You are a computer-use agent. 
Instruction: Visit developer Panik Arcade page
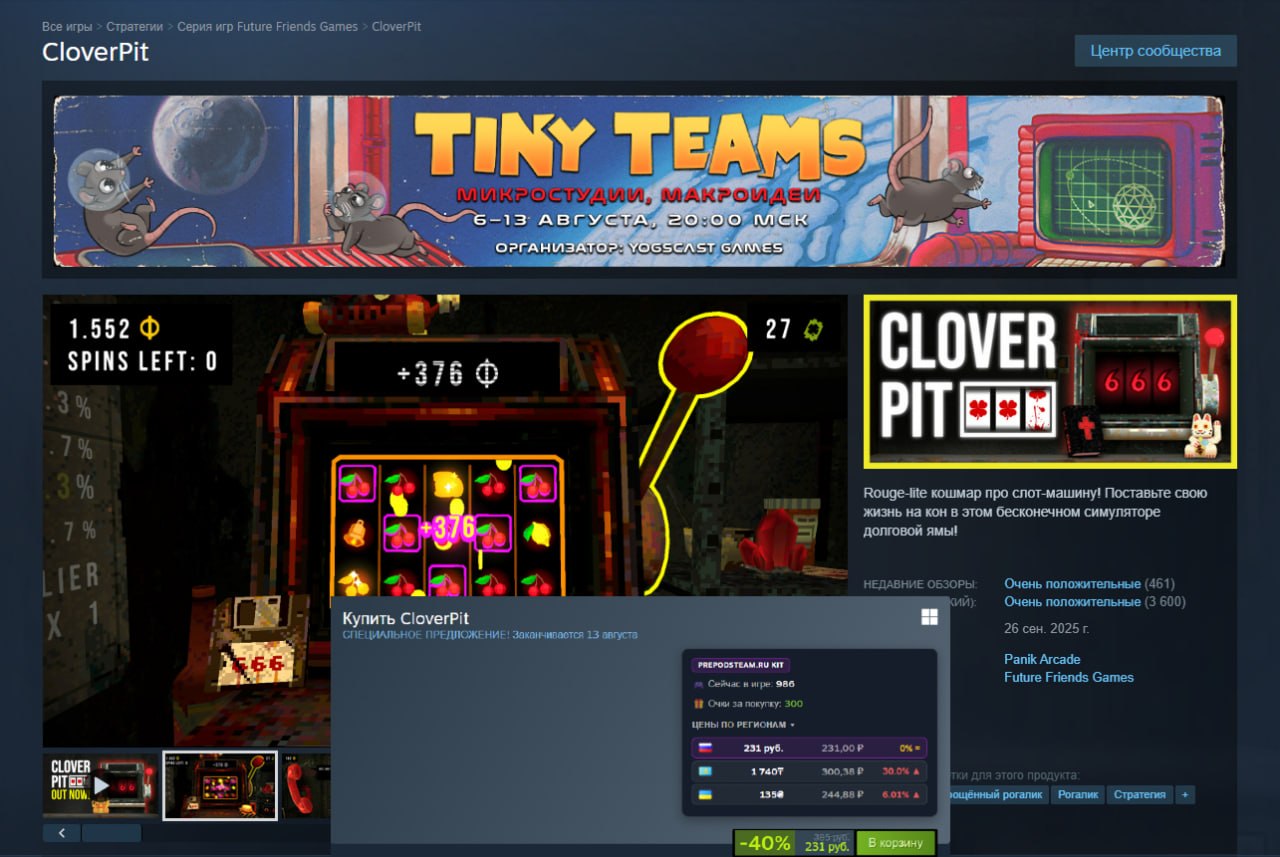(1042, 659)
